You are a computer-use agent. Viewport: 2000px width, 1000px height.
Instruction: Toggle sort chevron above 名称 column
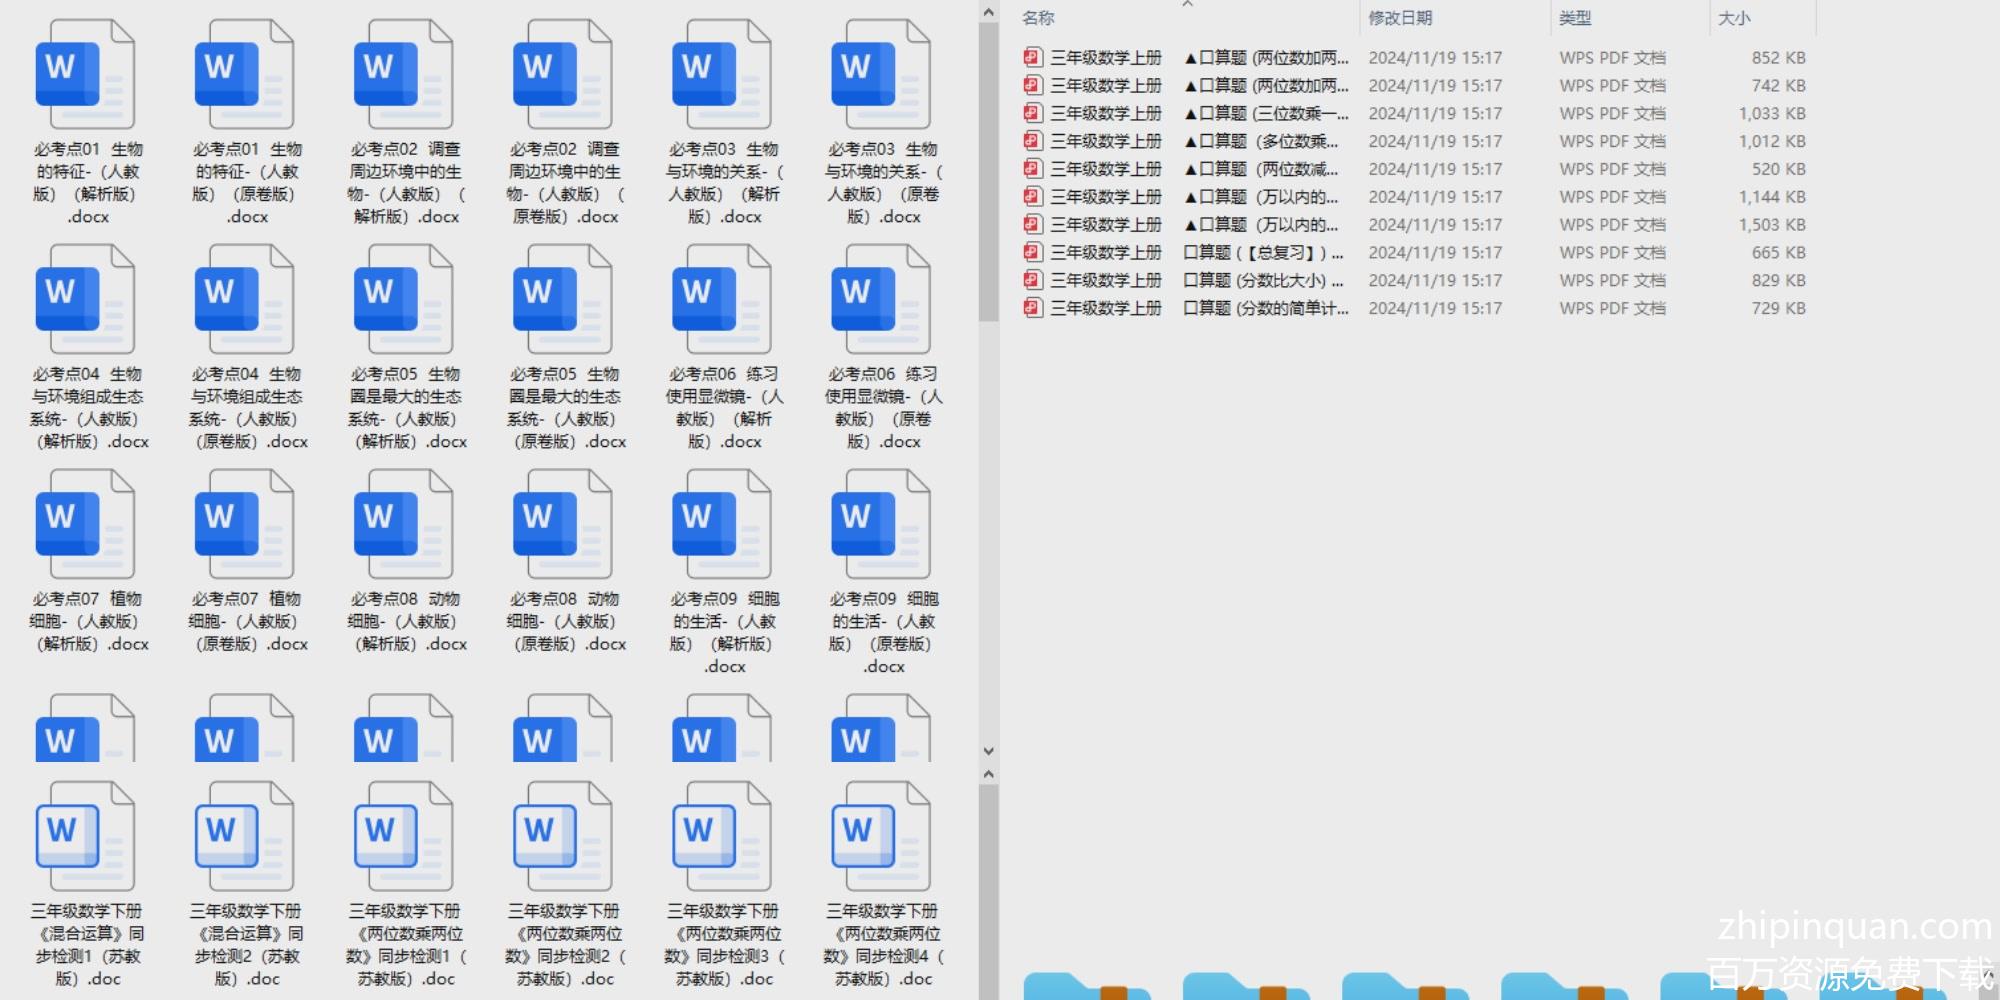pos(1187,5)
